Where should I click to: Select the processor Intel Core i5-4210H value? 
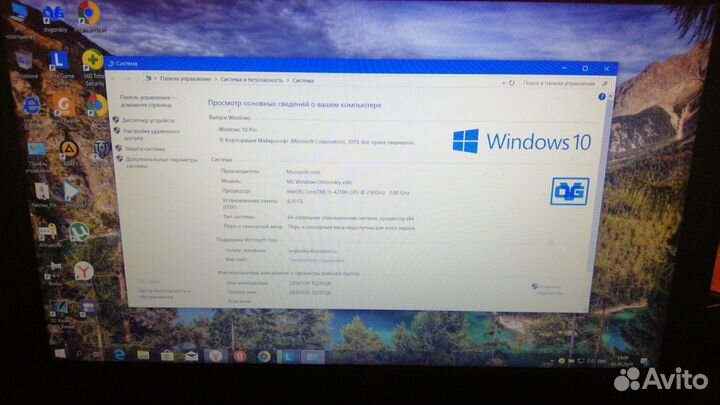348,192
